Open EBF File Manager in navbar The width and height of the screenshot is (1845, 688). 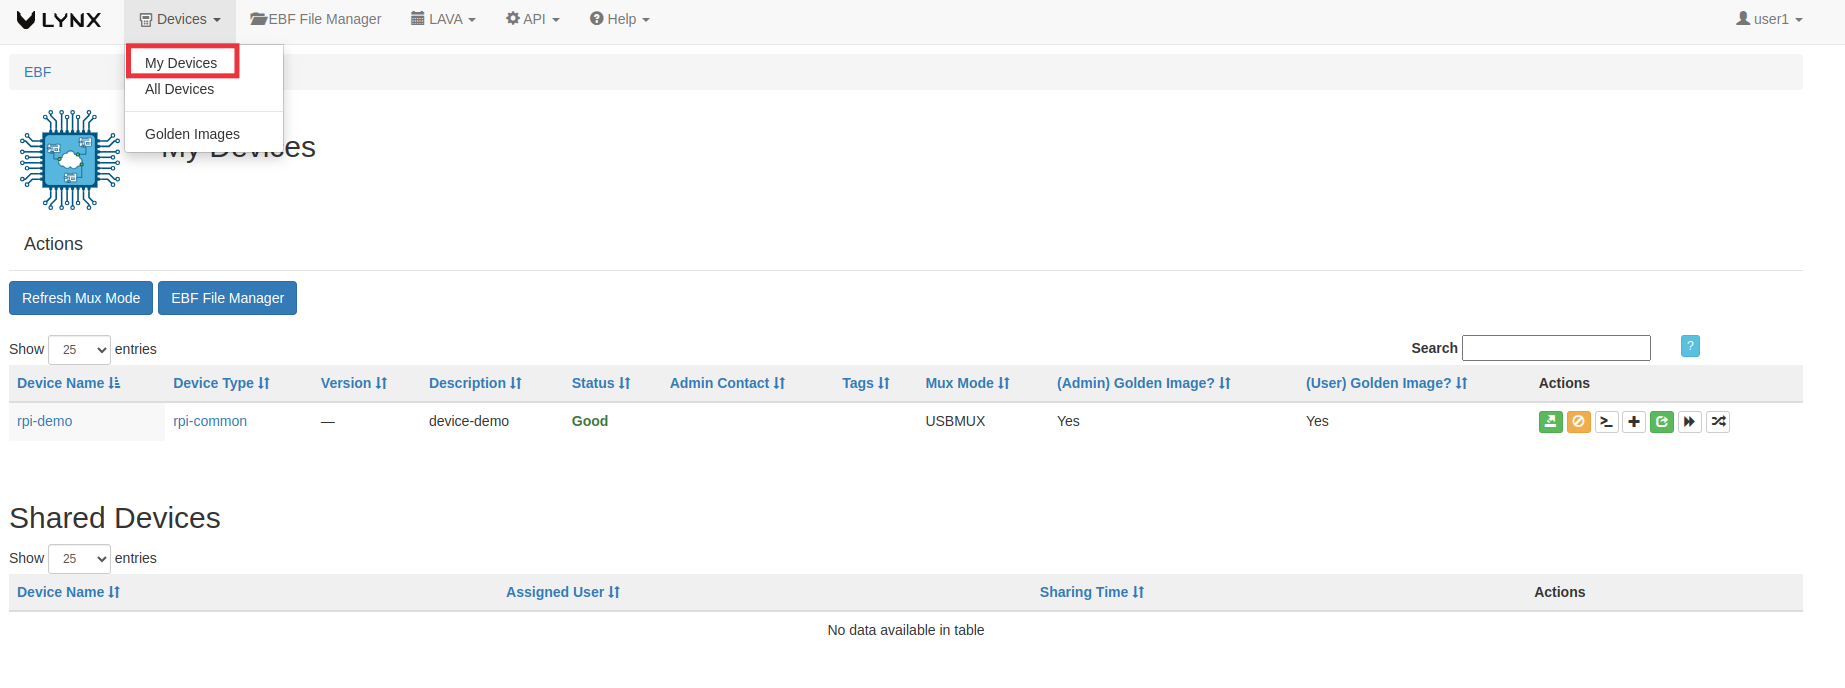[316, 20]
